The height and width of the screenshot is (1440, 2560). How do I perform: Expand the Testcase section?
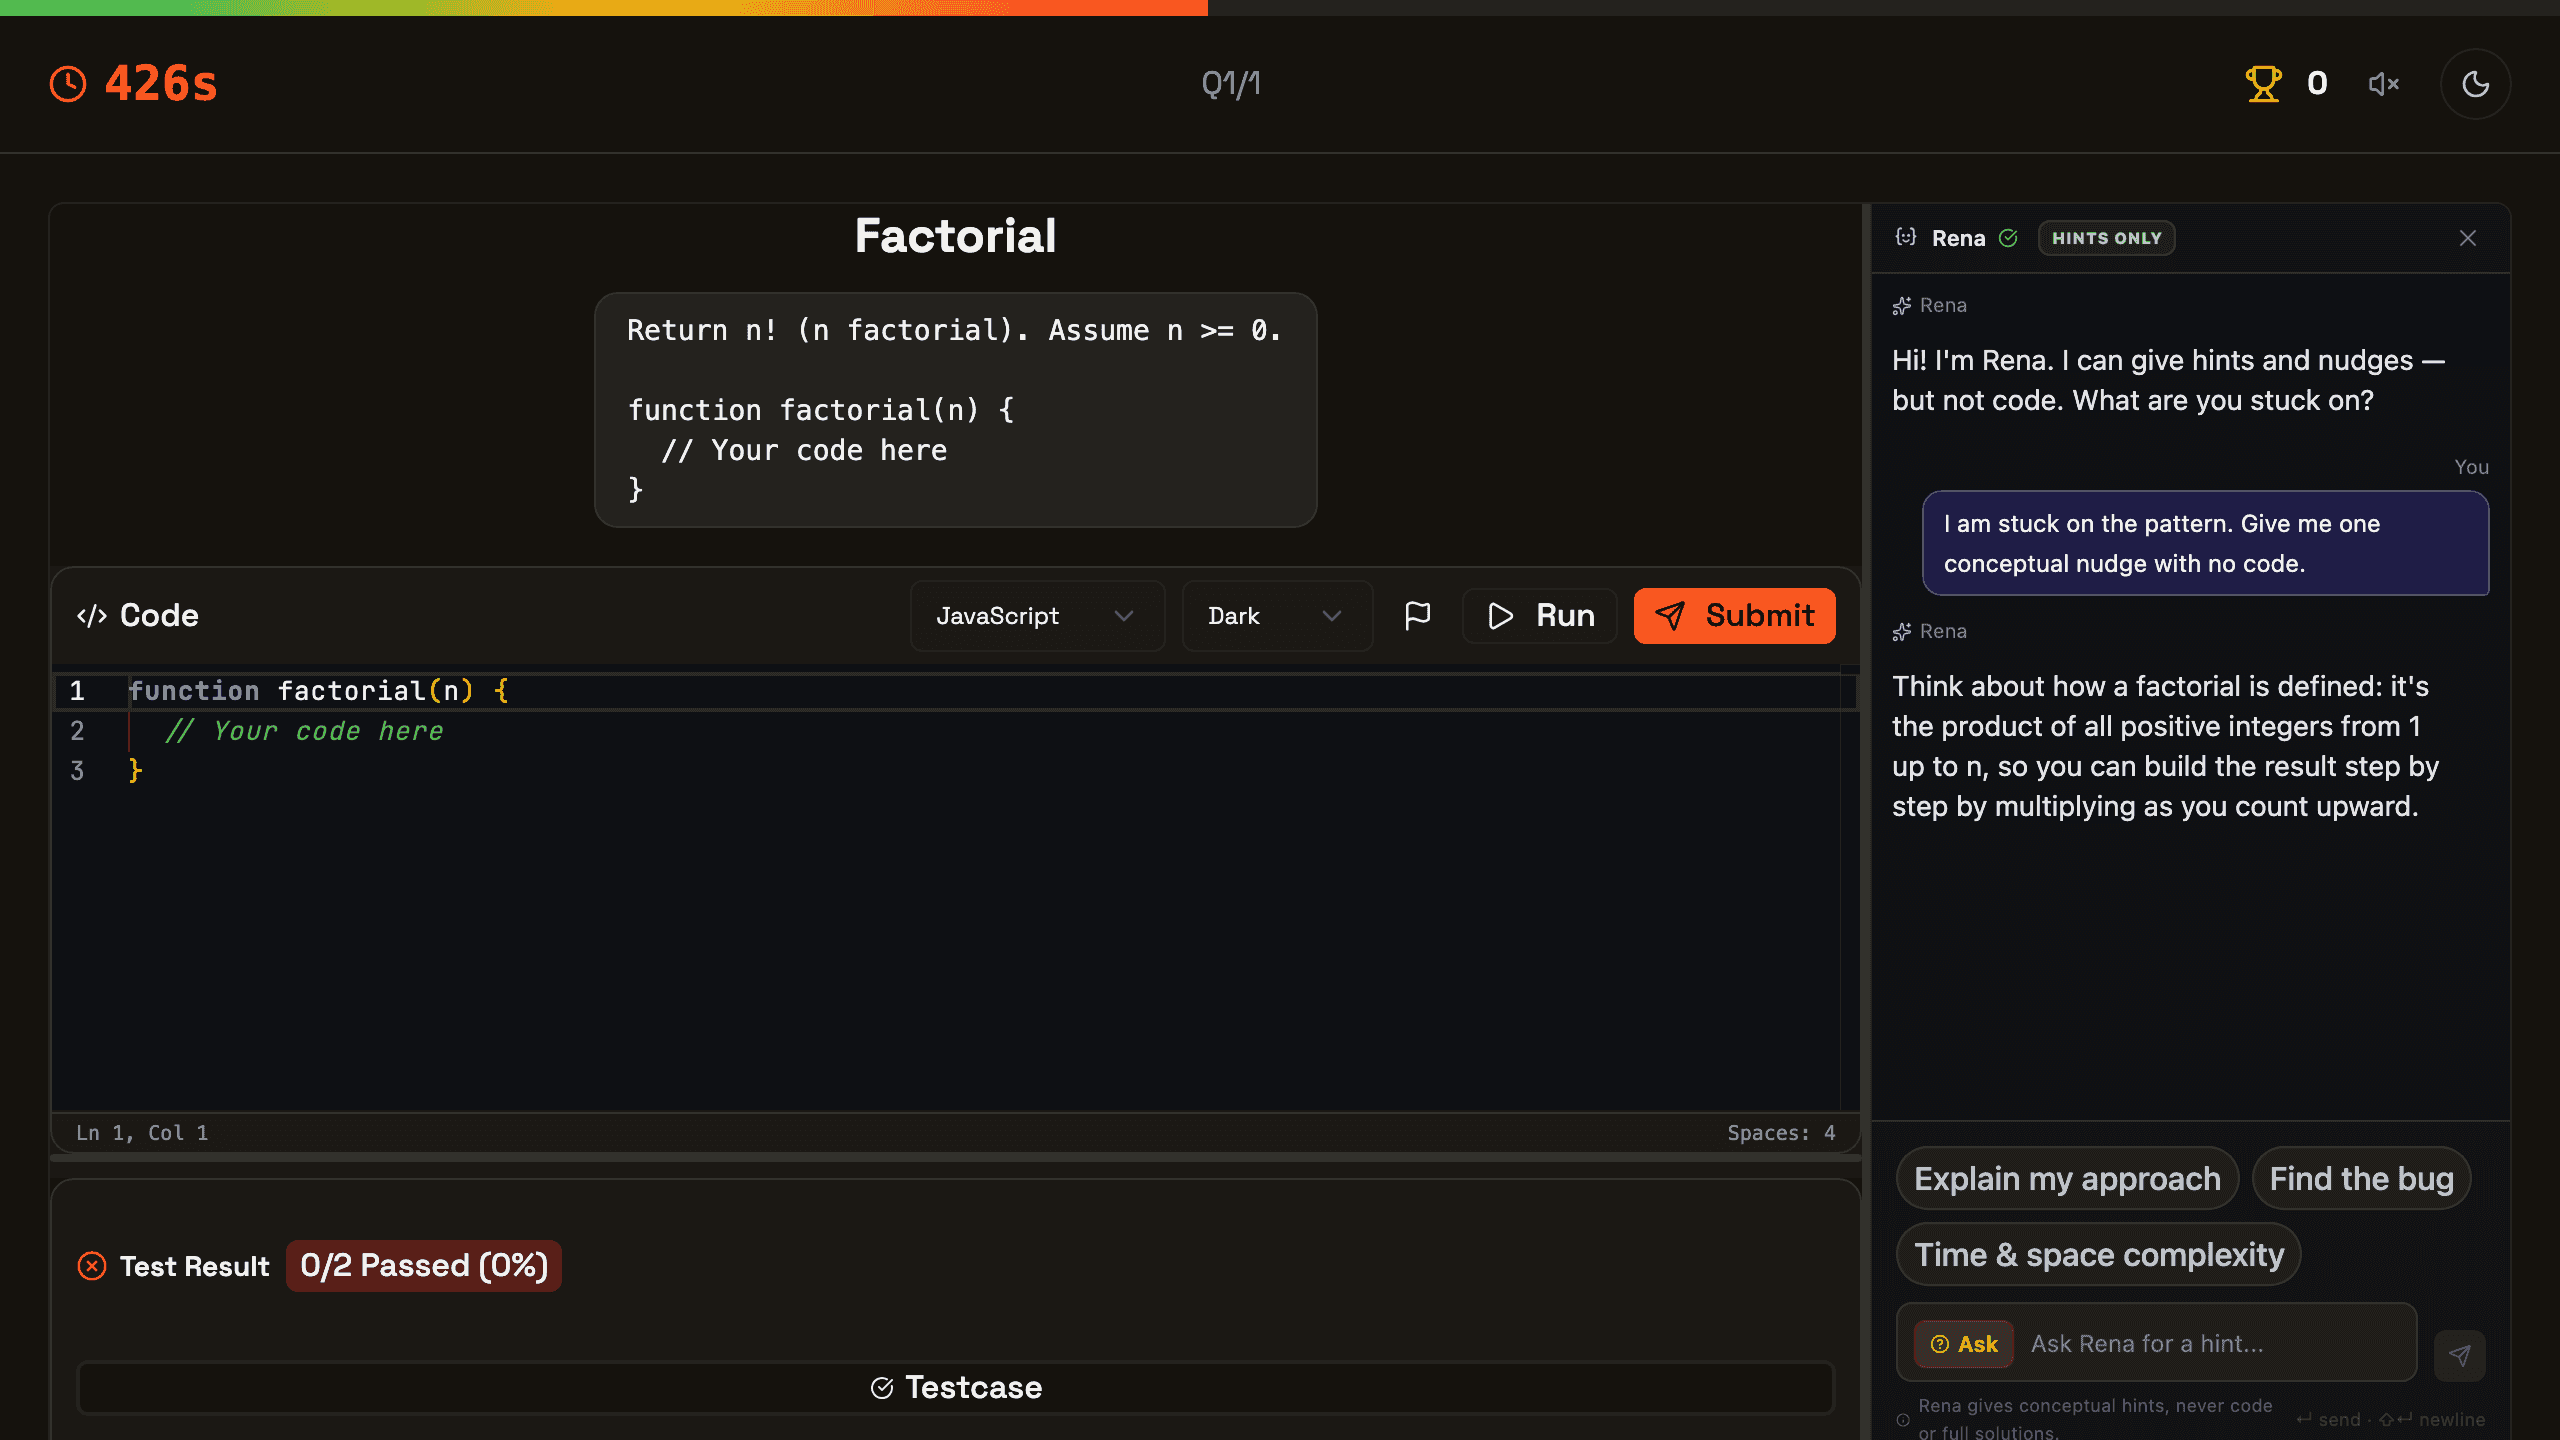[x=956, y=1388]
